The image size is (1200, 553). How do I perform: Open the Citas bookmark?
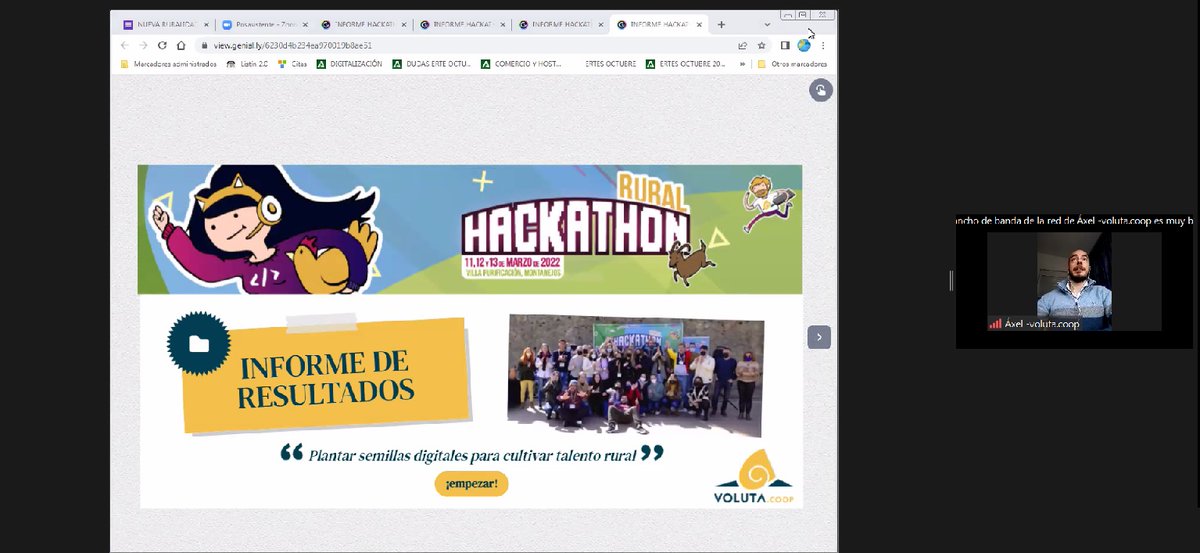point(293,64)
